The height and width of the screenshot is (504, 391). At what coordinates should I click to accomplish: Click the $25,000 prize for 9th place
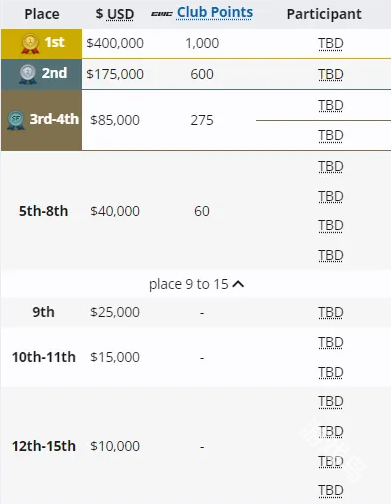[x=115, y=312]
